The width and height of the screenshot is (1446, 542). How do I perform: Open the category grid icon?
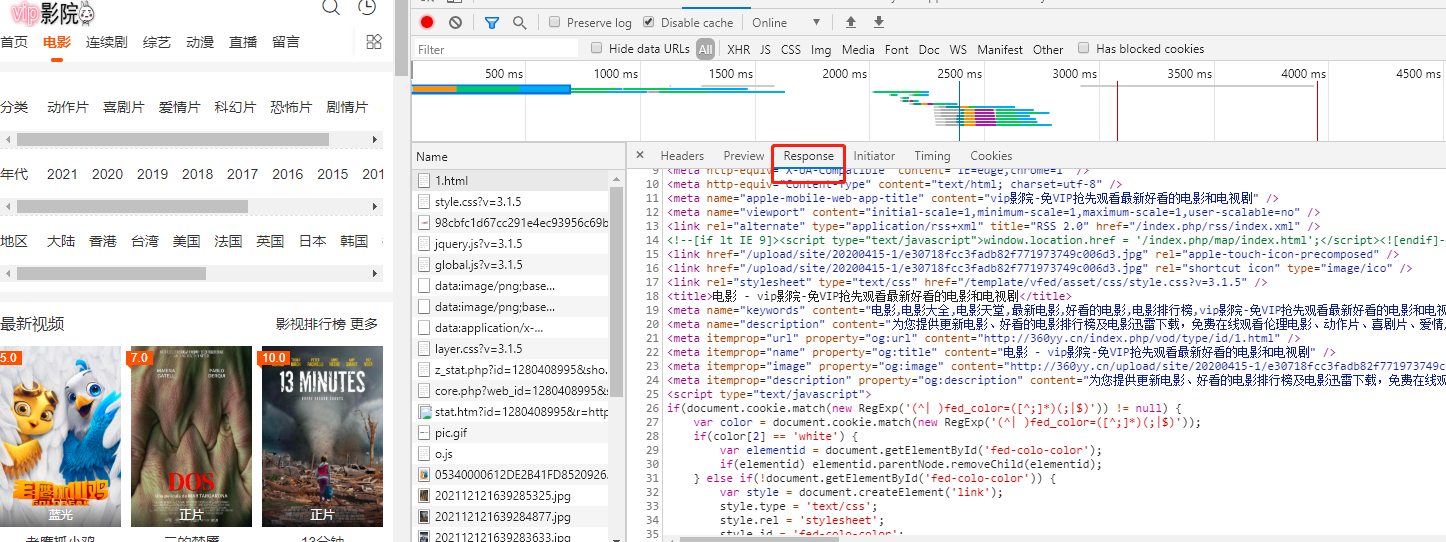(x=374, y=42)
